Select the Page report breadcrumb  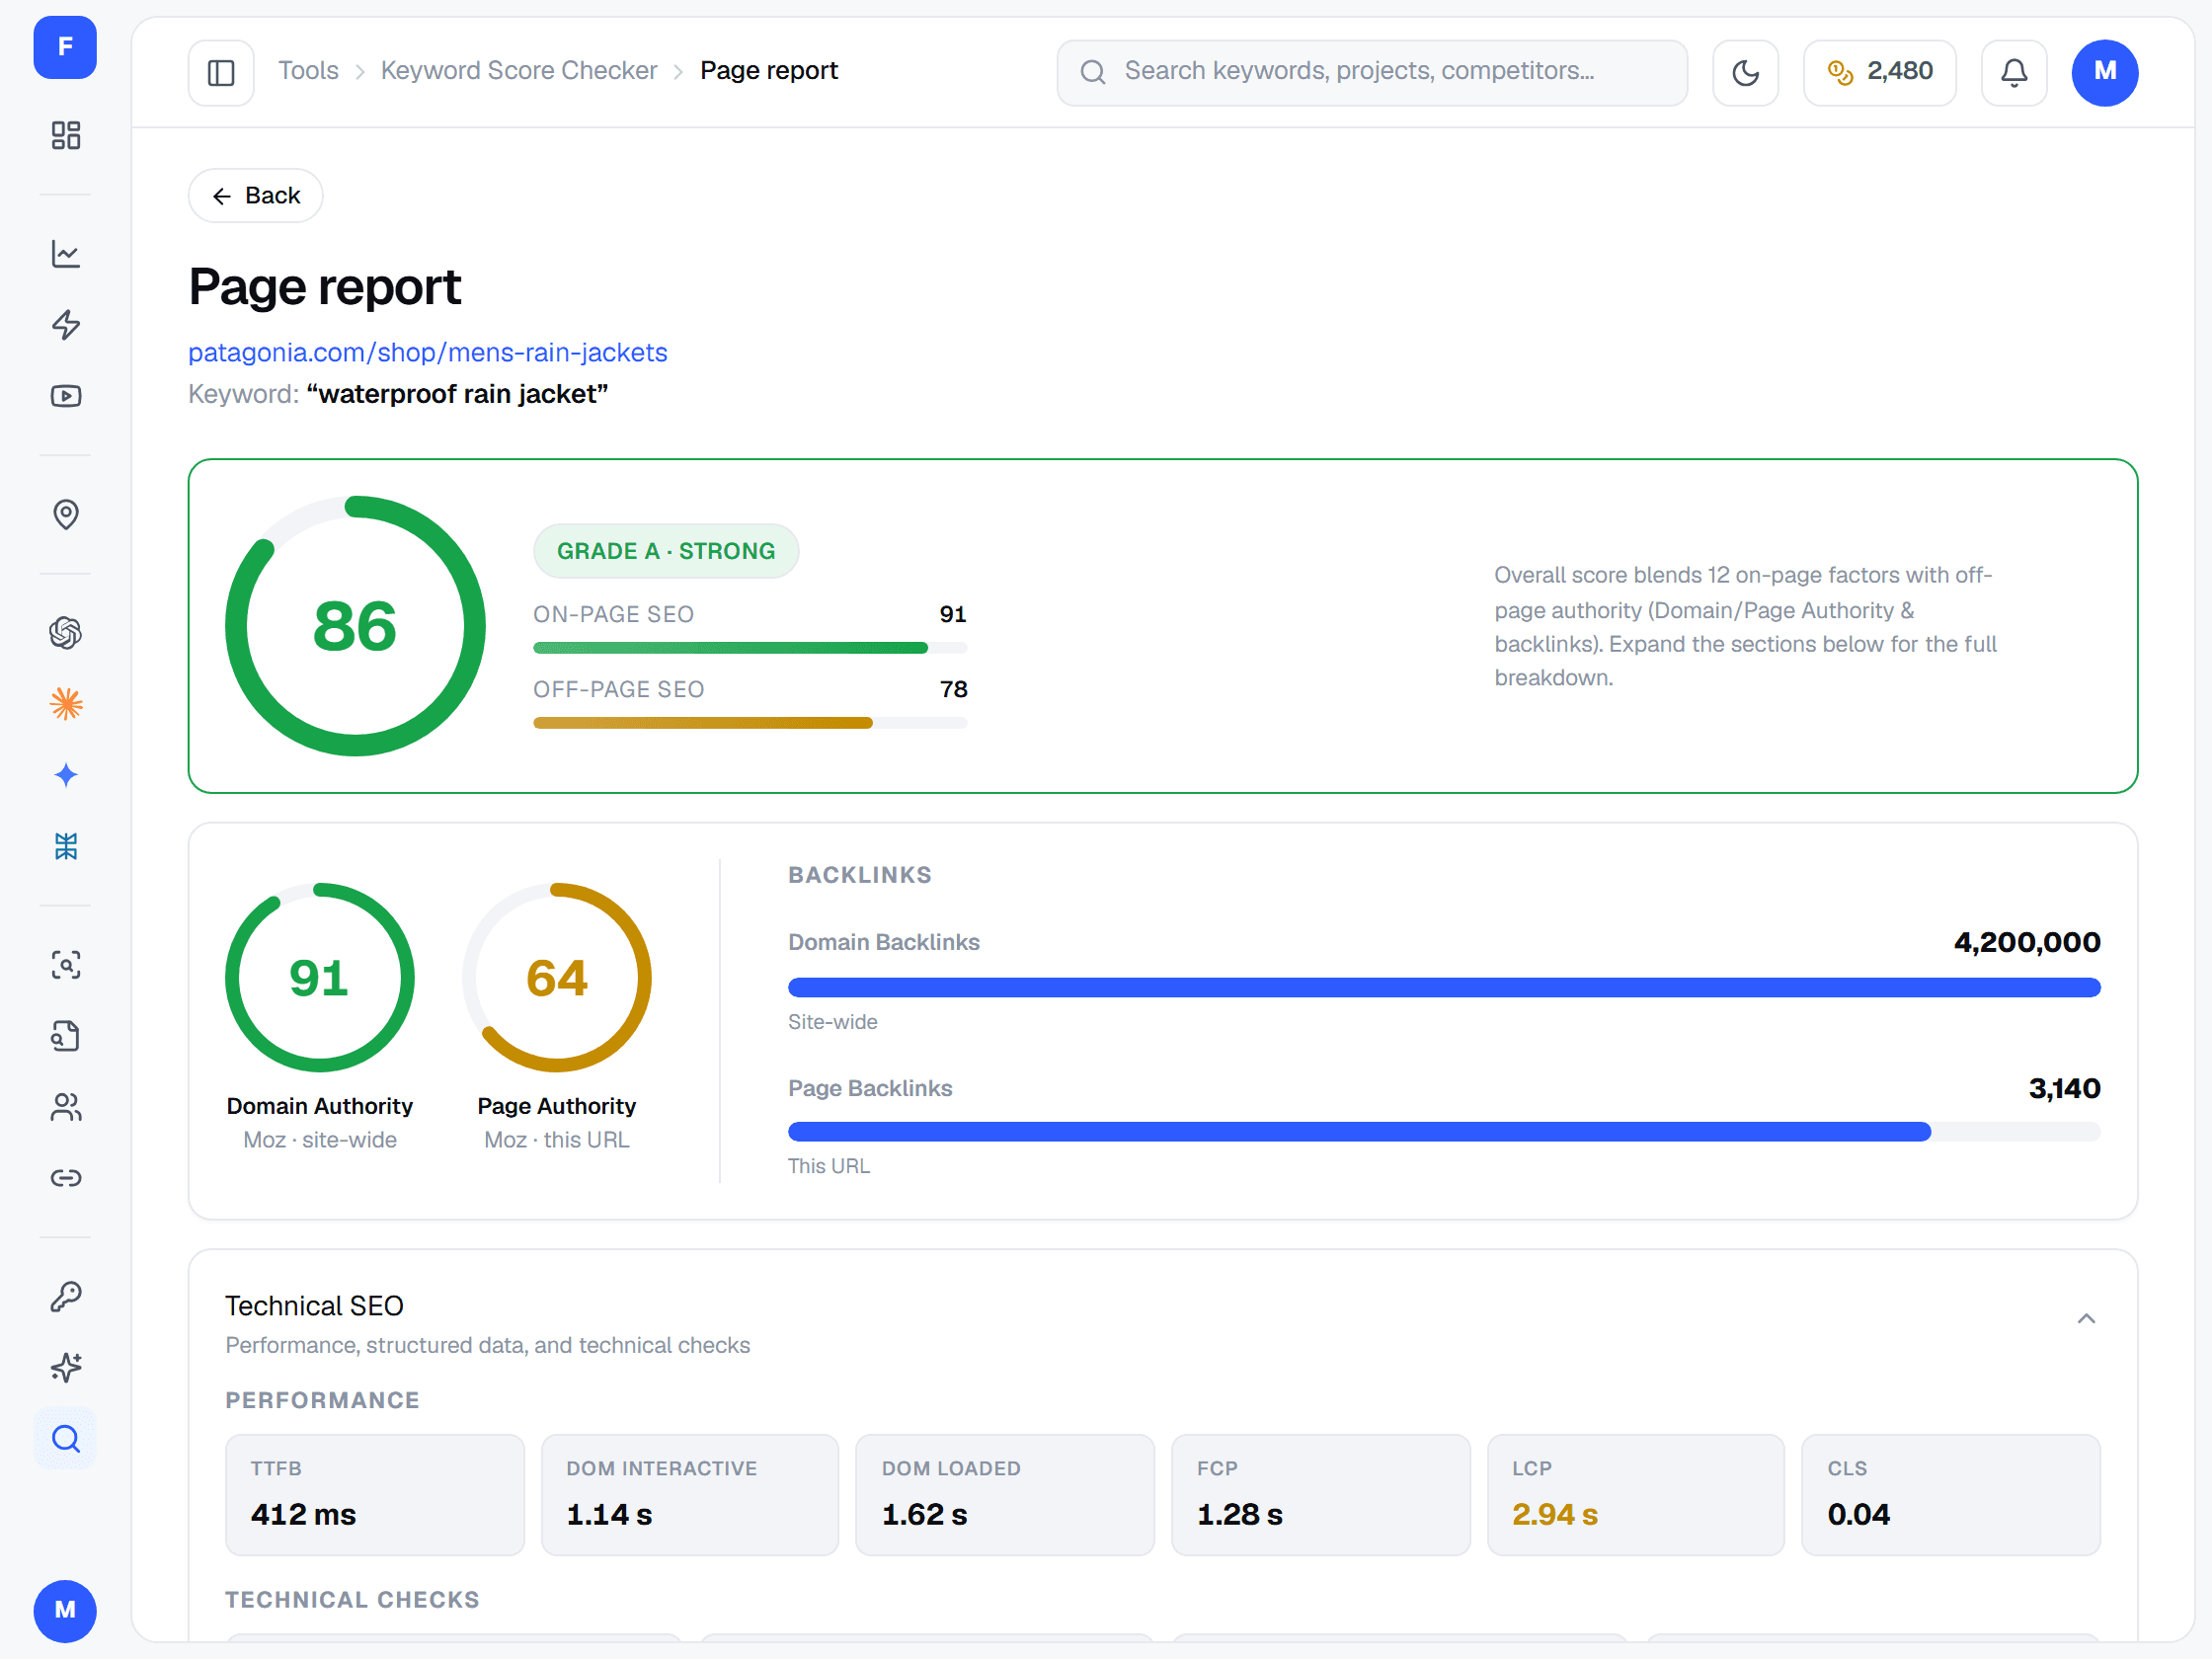point(769,71)
